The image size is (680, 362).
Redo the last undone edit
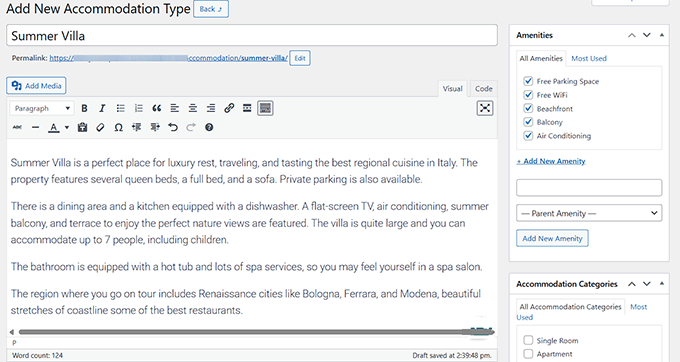point(191,127)
